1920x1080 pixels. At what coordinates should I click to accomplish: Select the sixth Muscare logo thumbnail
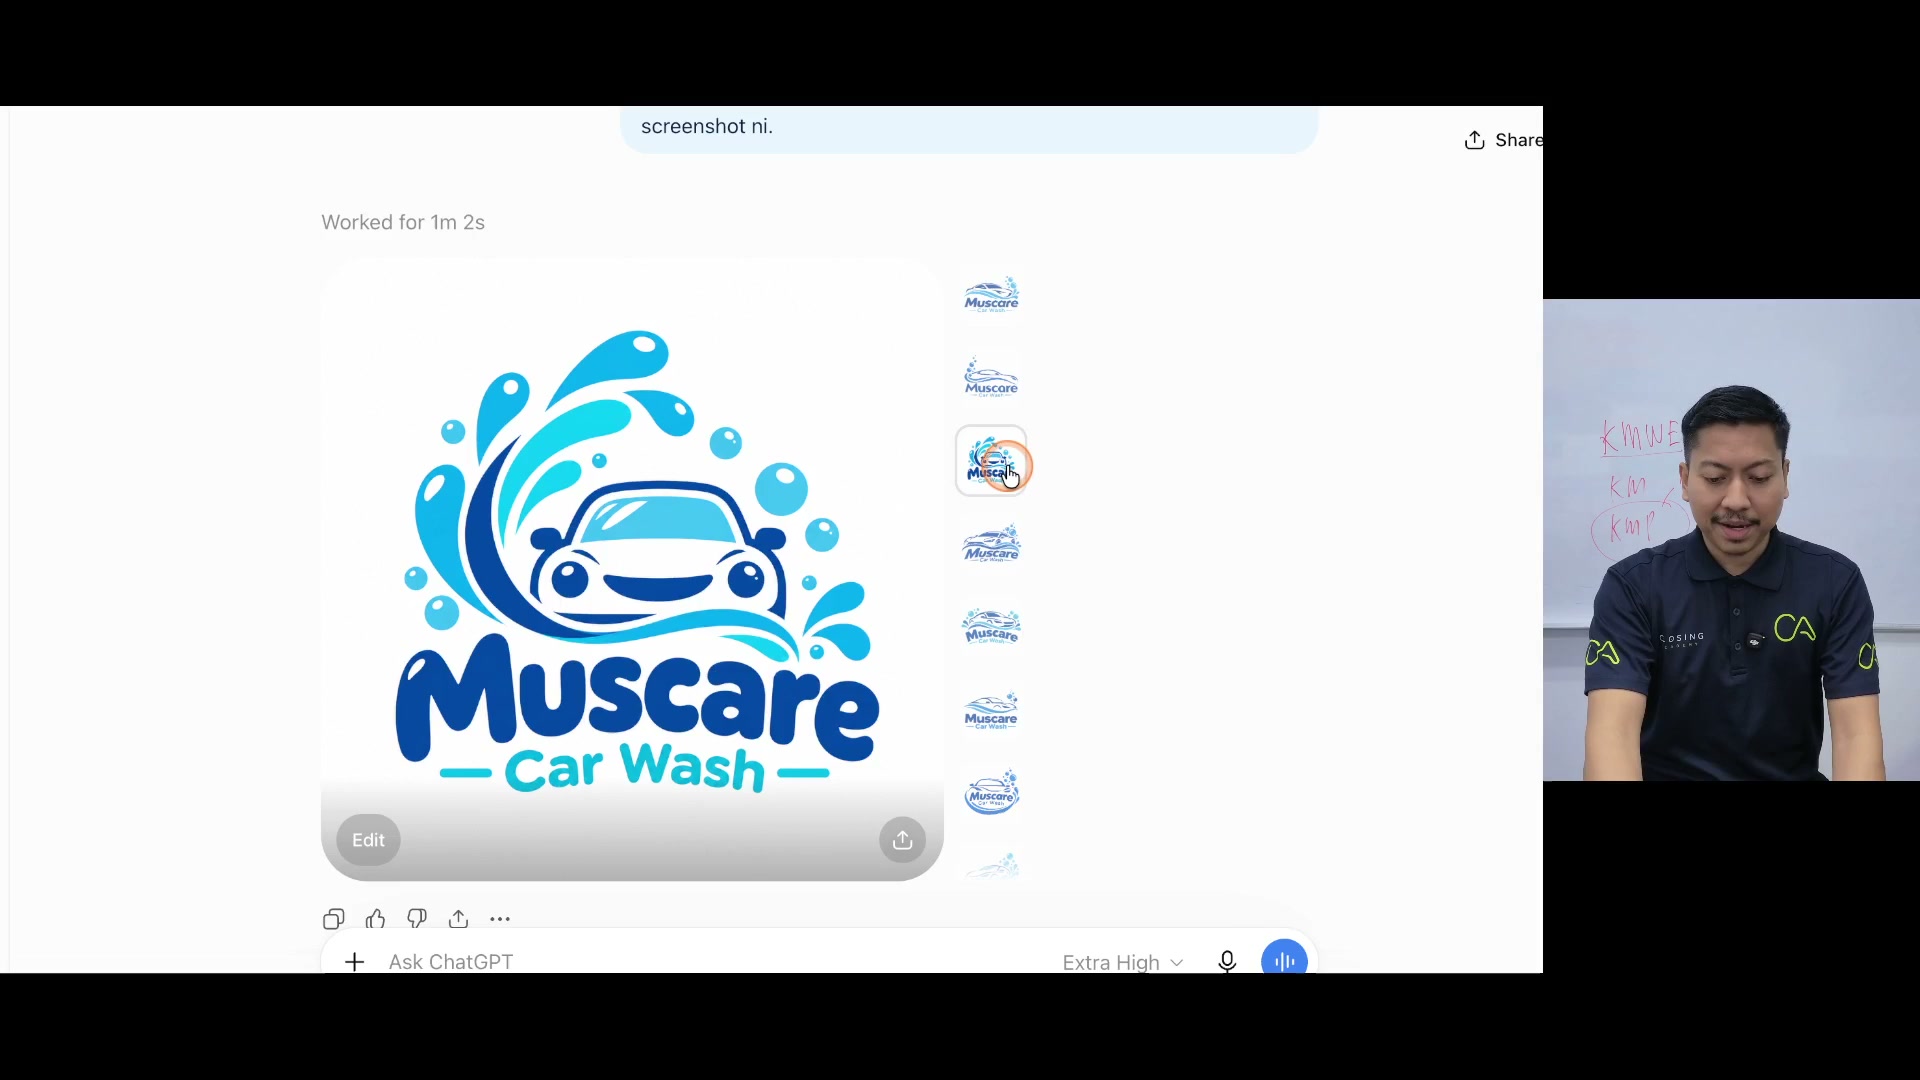[991, 711]
